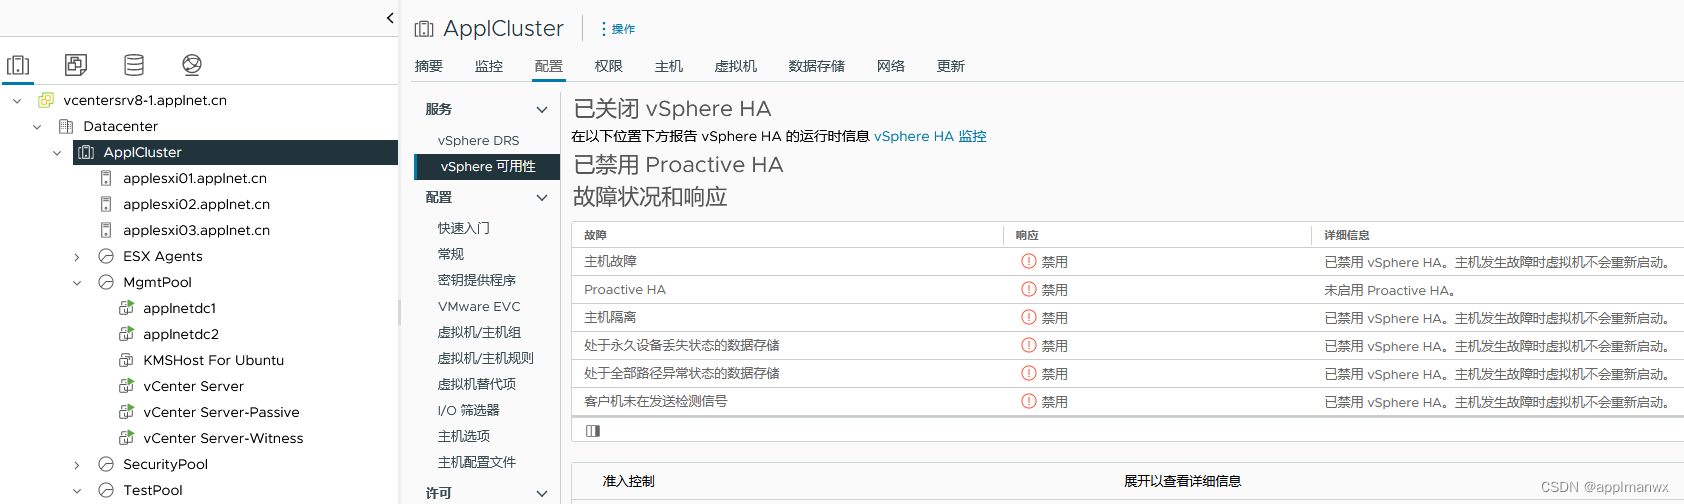This screenshot has width=1684, height=504.
Task: Collapse the vcentersrv8-1.applnet.cn tree node
Action: [17, 100]
